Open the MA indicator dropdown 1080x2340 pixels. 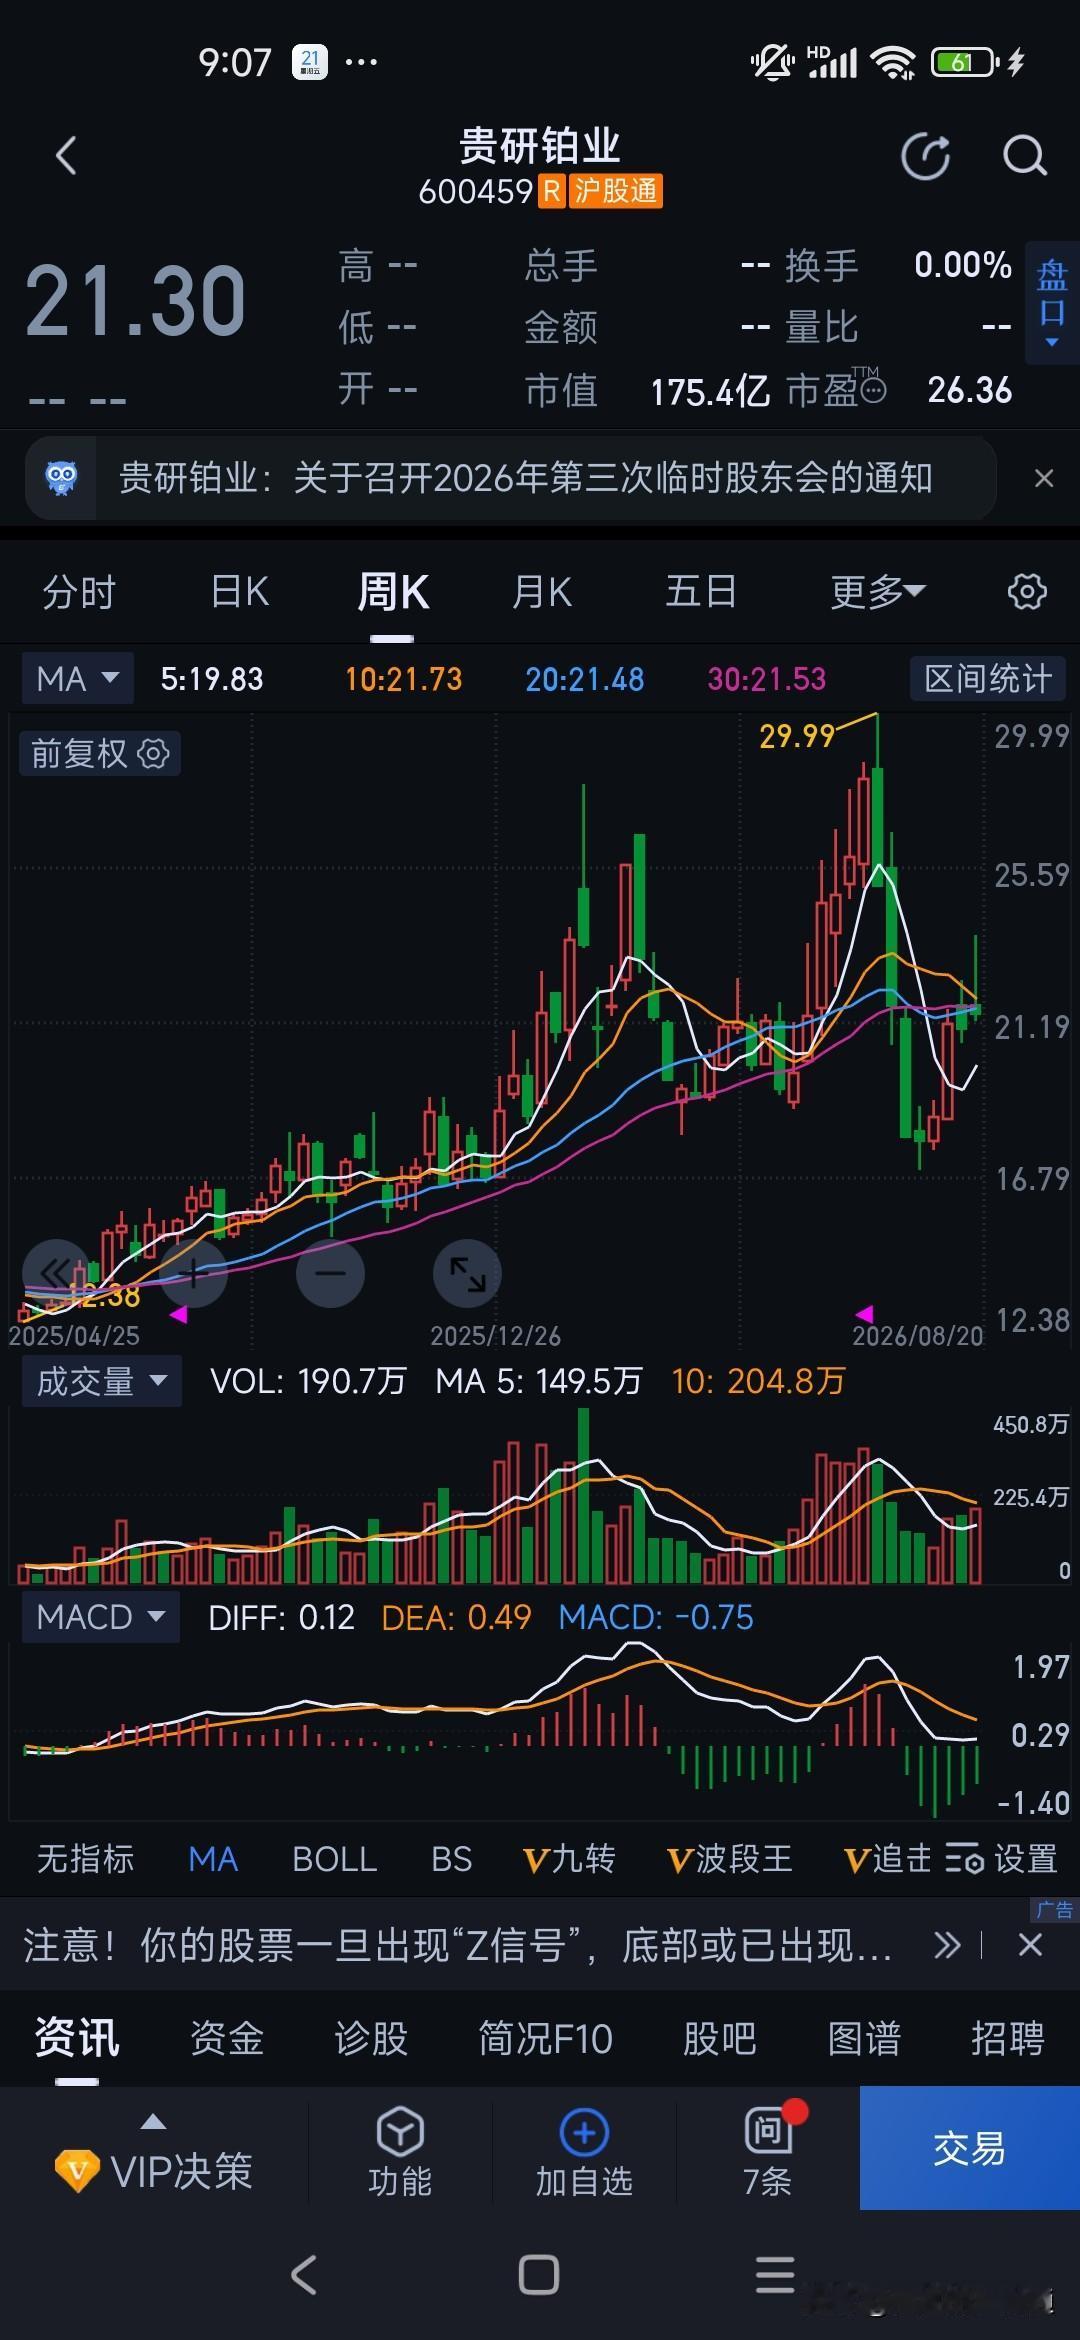pos(78,679)
